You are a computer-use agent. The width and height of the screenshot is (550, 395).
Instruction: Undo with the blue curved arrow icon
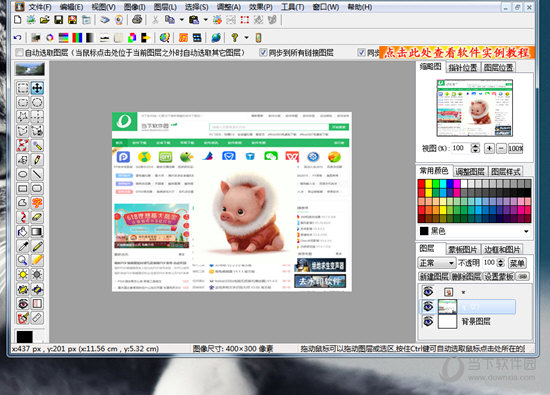pos(18,38)
